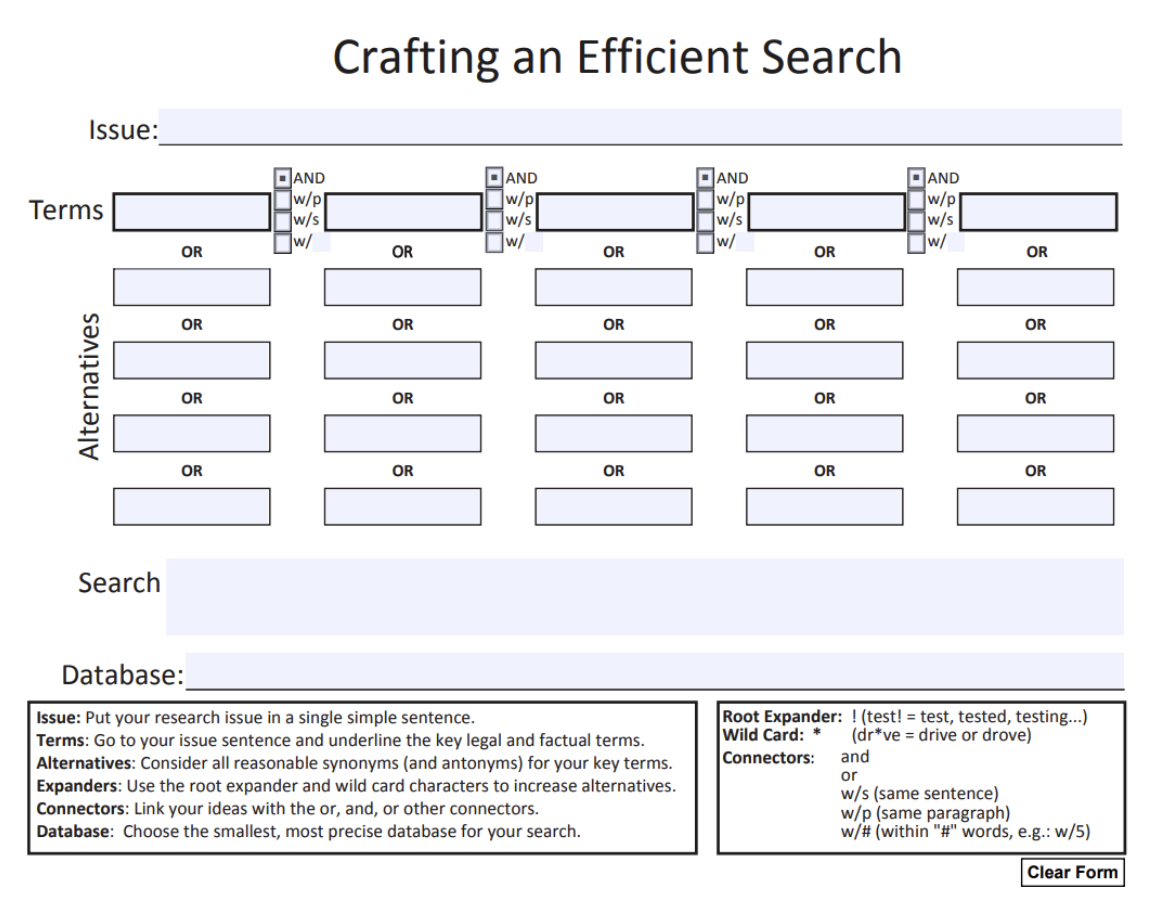Screen dimensions: 1162x898
Task: Check w/p box in first connector group
Action: pyautogui.click(x=283, y=199)
